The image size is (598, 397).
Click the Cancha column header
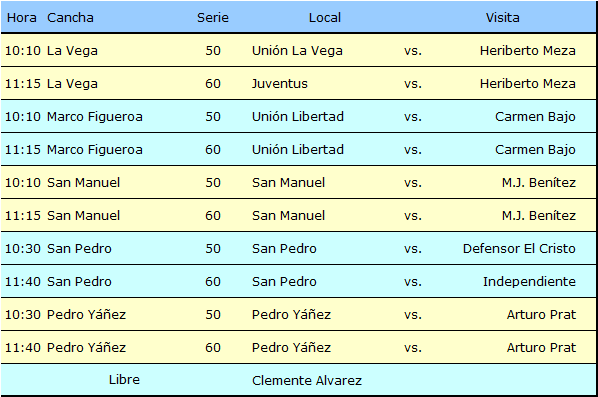point(70,18)
